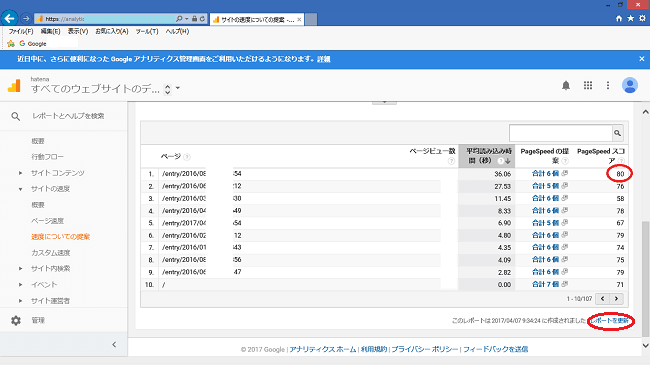
Task: Expand サイト内検索 section
Action: coord(20,269)
